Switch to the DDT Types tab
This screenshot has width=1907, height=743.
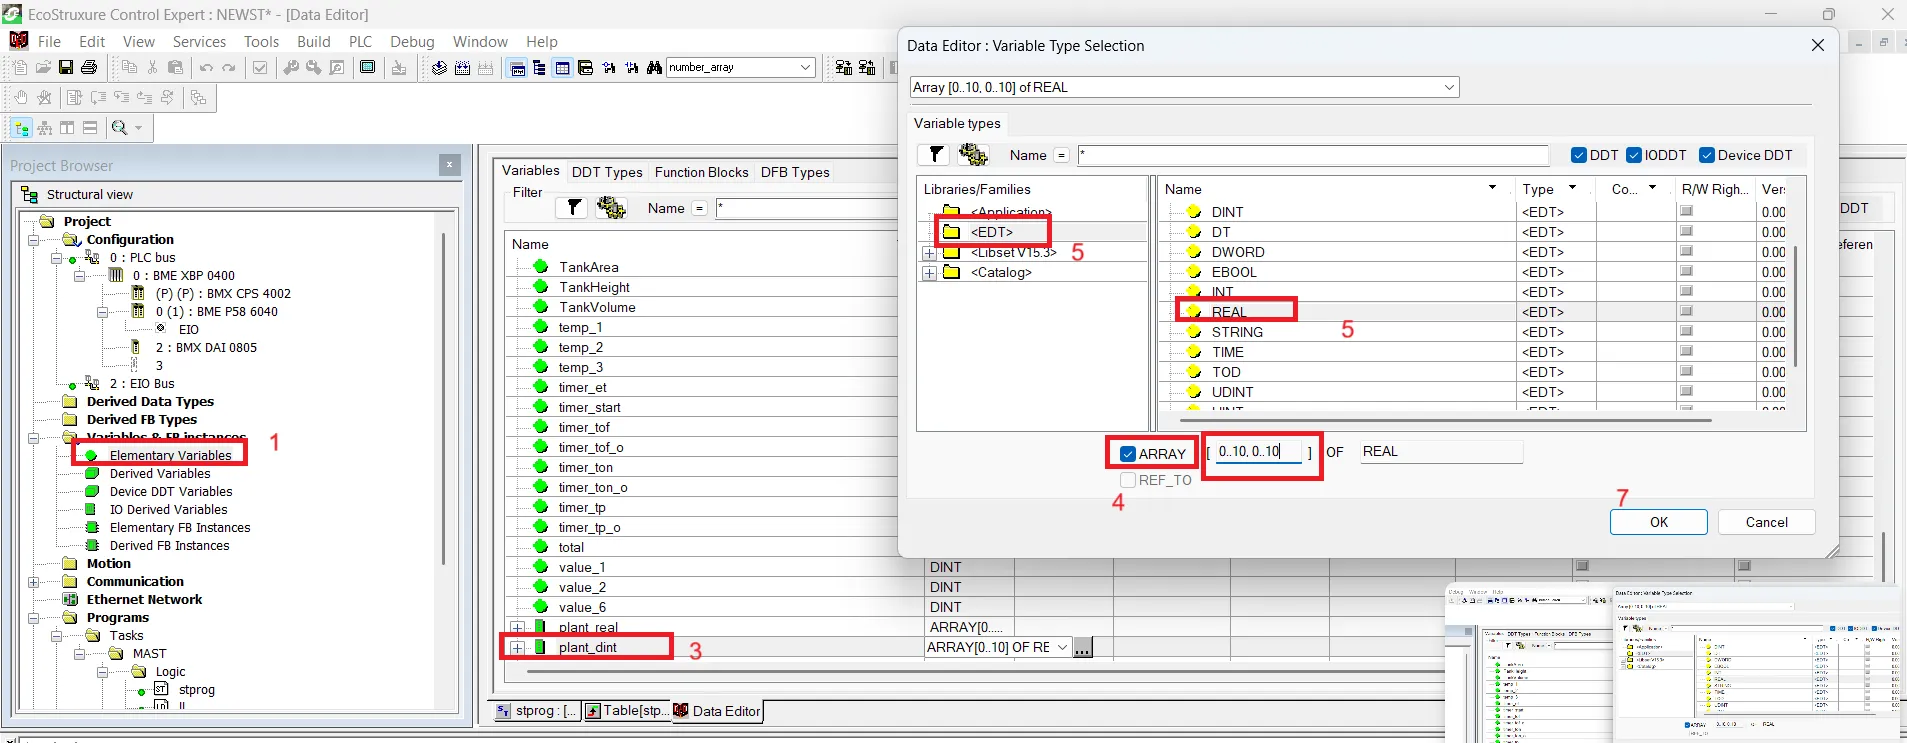607,172
